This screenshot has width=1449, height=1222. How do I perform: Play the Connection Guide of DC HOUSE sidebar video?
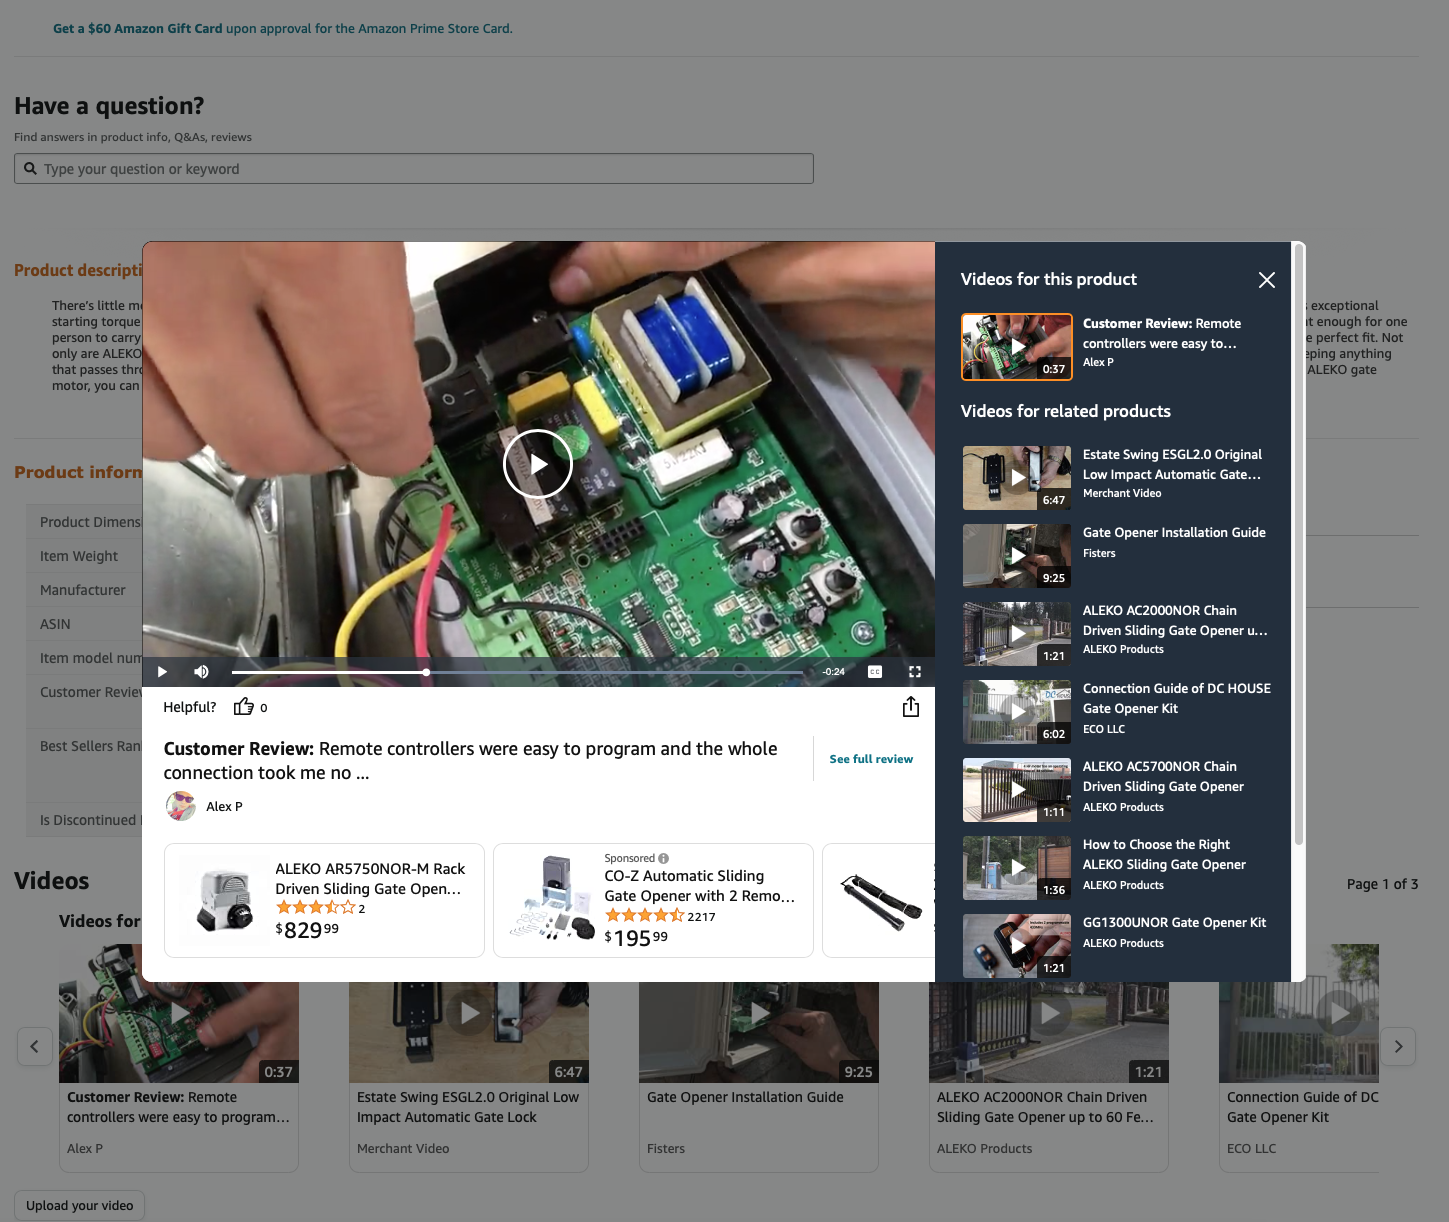1017,712
